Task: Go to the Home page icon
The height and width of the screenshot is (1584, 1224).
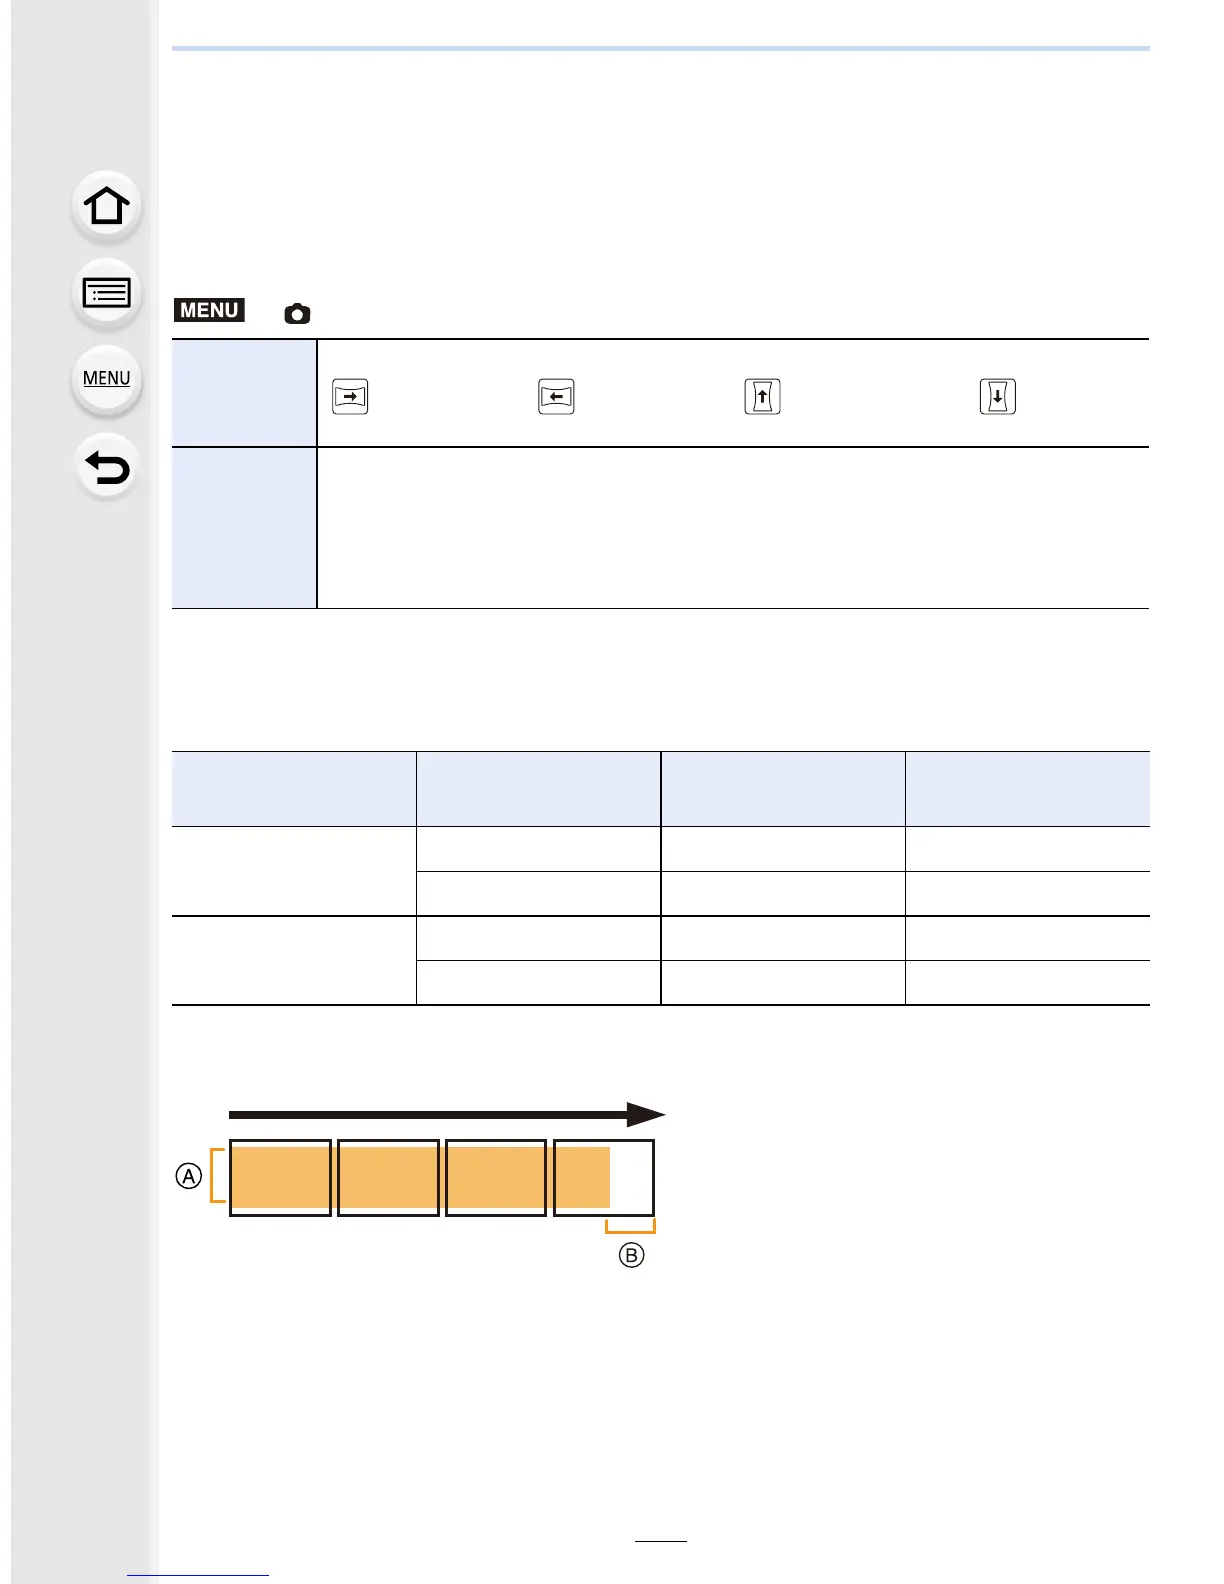Action: (x=107, y=206)
